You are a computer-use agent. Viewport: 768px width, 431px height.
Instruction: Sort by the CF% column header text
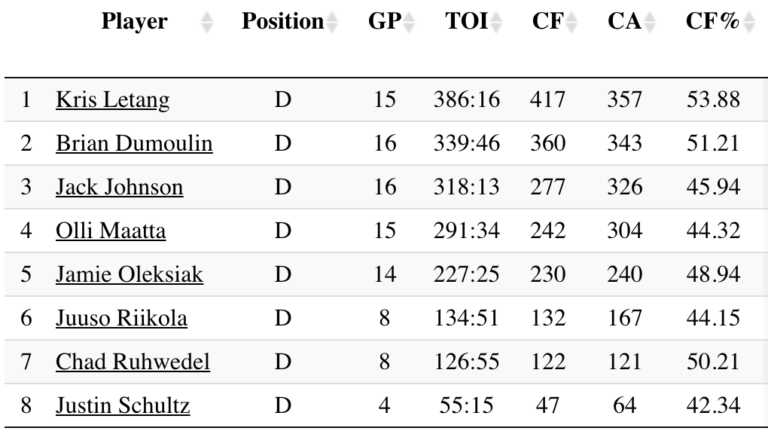pos(712,22)
